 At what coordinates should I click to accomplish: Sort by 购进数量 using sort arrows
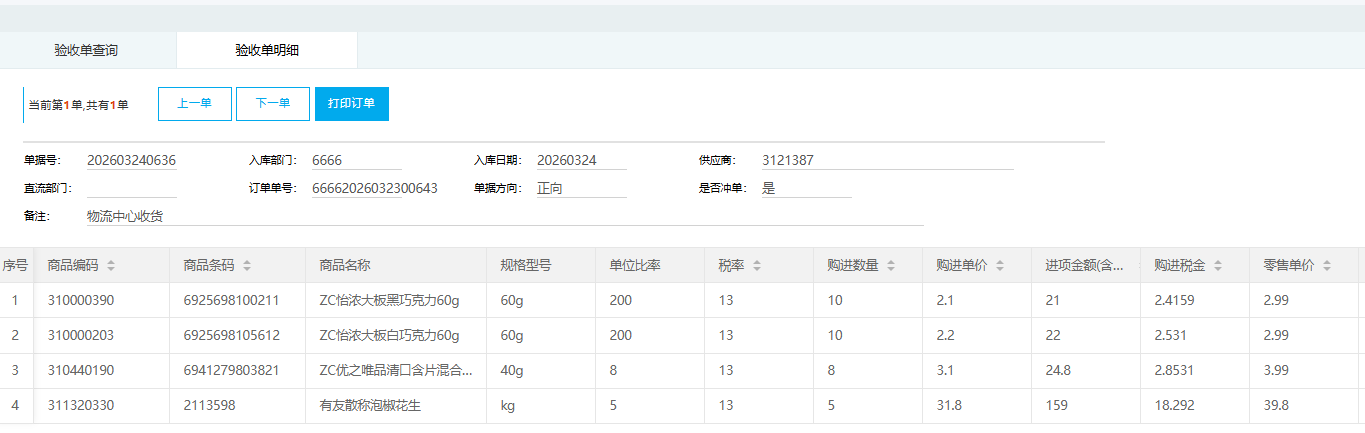pyautogui.click(x=892, y=266)
